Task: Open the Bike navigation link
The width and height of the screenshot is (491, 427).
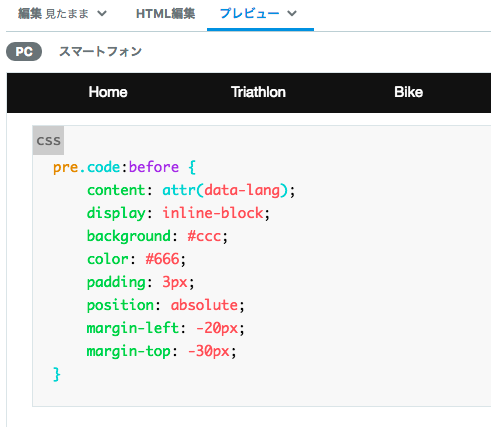Action: [x=408, y=92]
